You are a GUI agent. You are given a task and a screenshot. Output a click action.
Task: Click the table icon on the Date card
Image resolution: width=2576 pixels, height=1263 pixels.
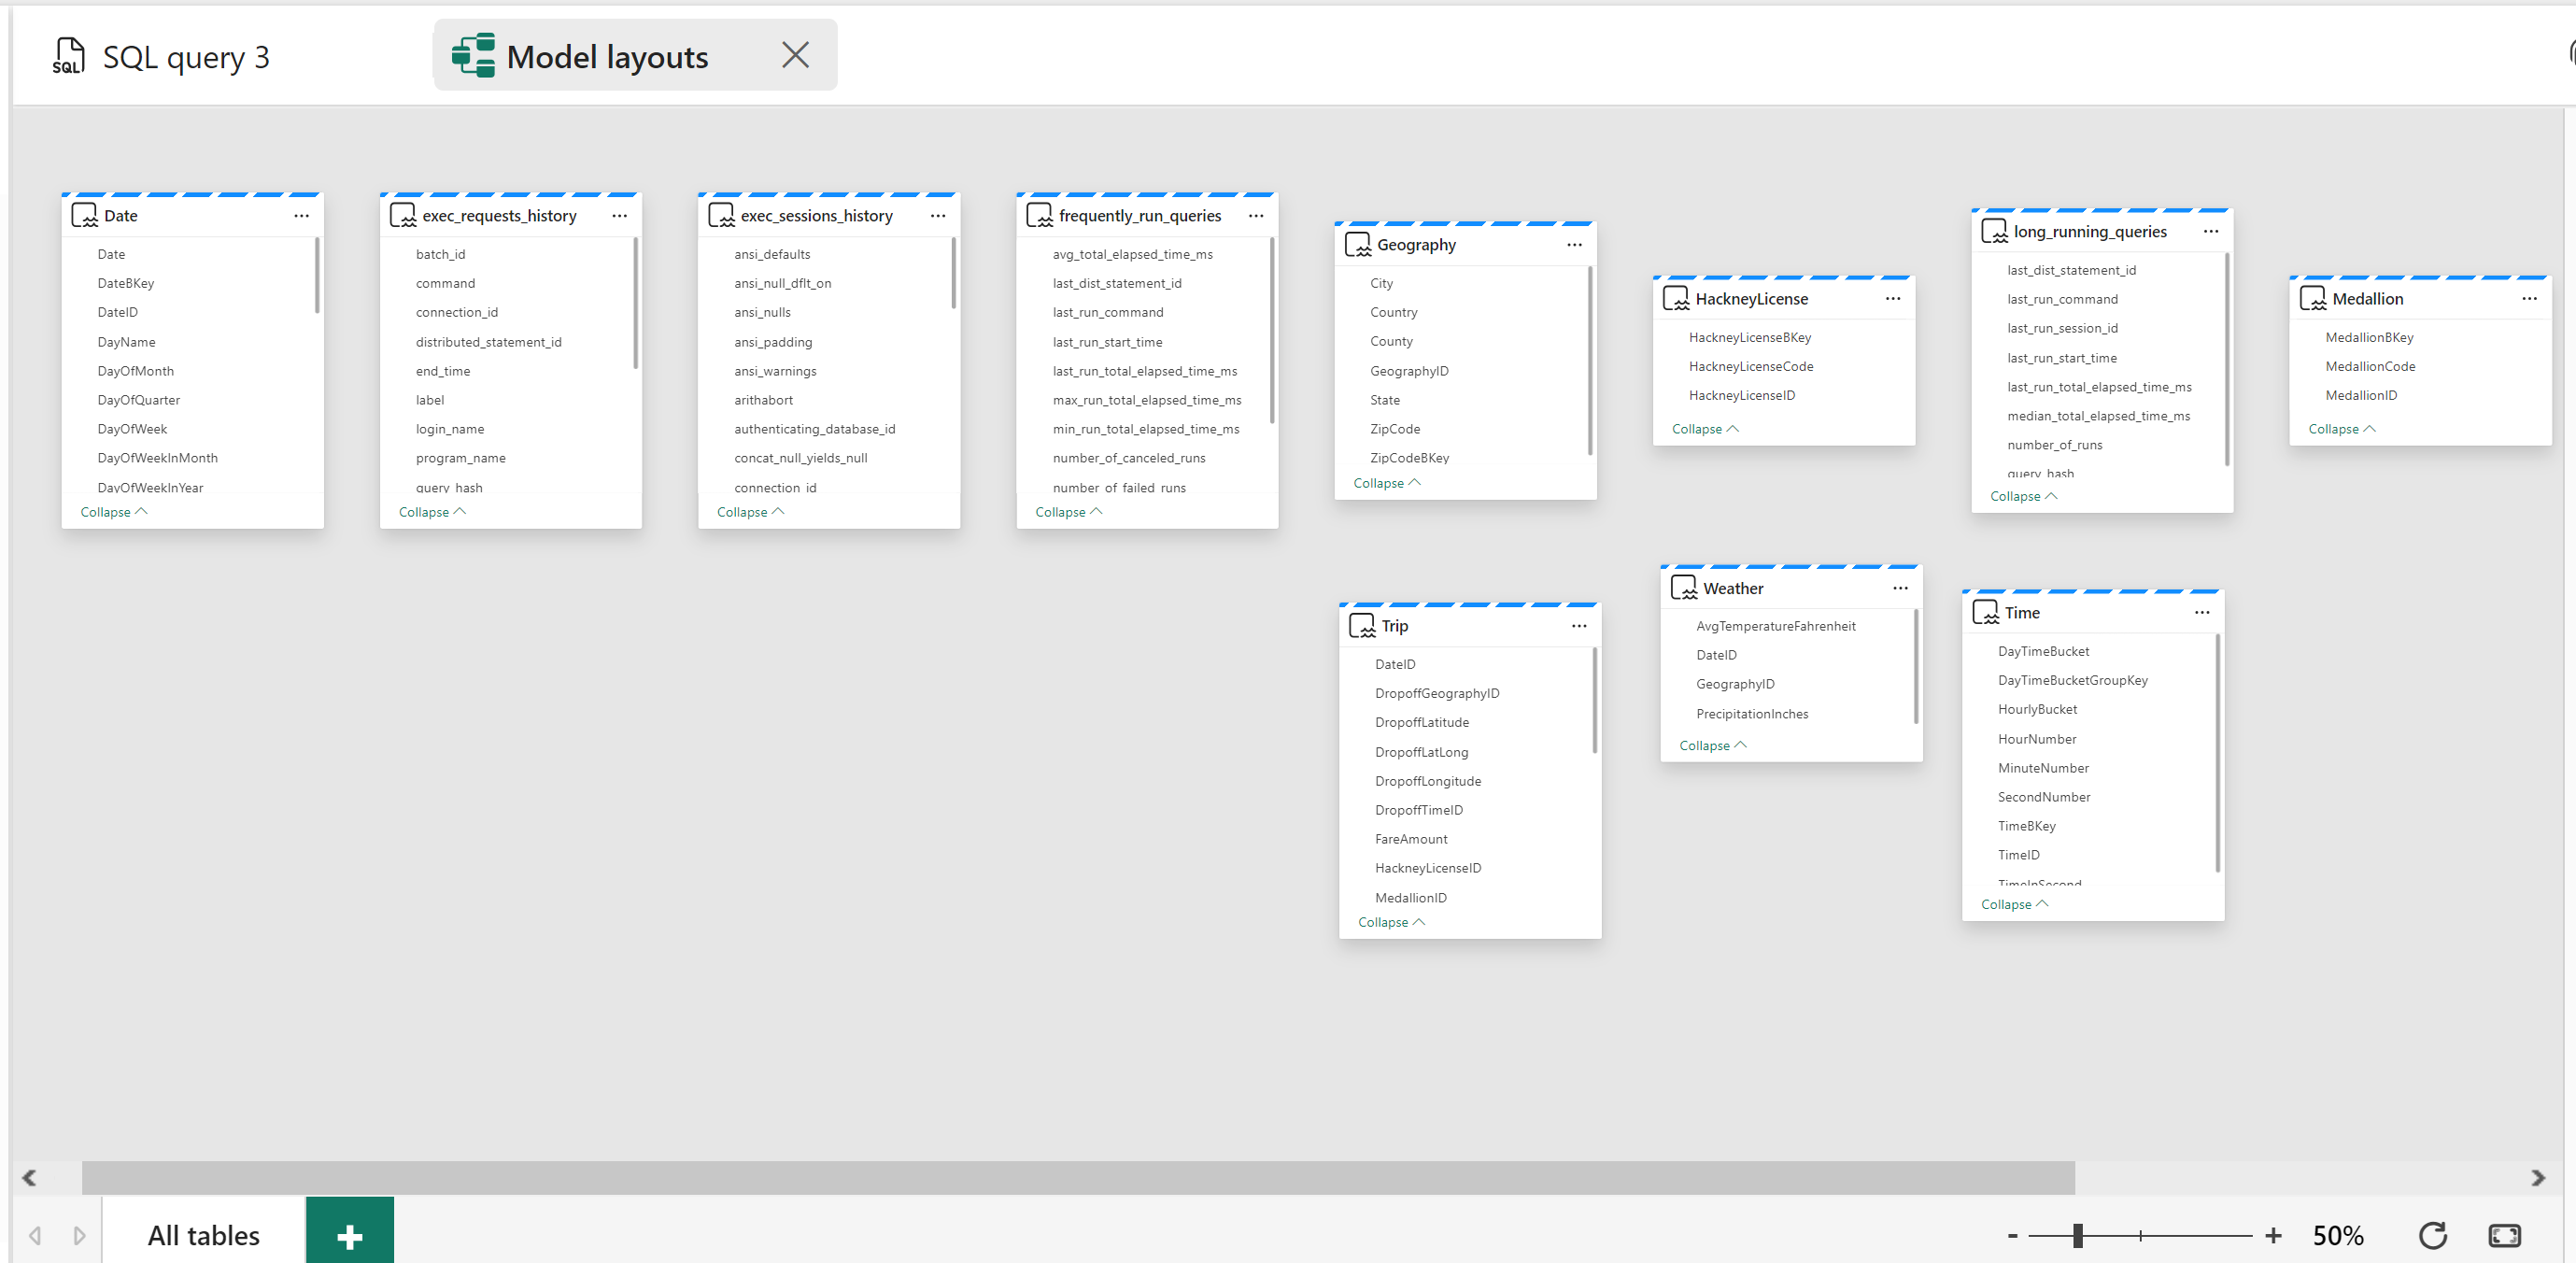(x=84, y=214)
